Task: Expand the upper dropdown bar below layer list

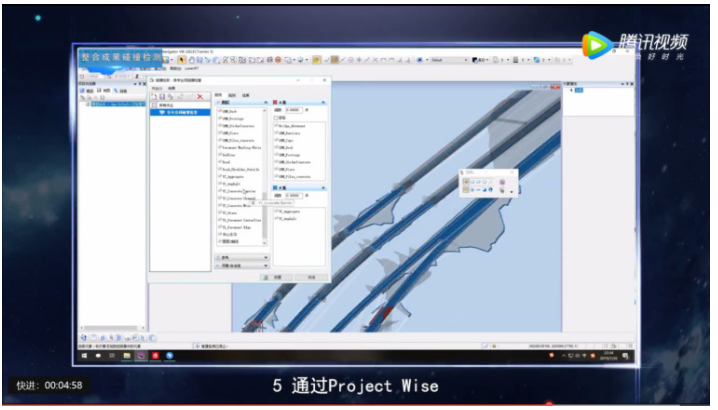Action: click(x=242, y=257)
